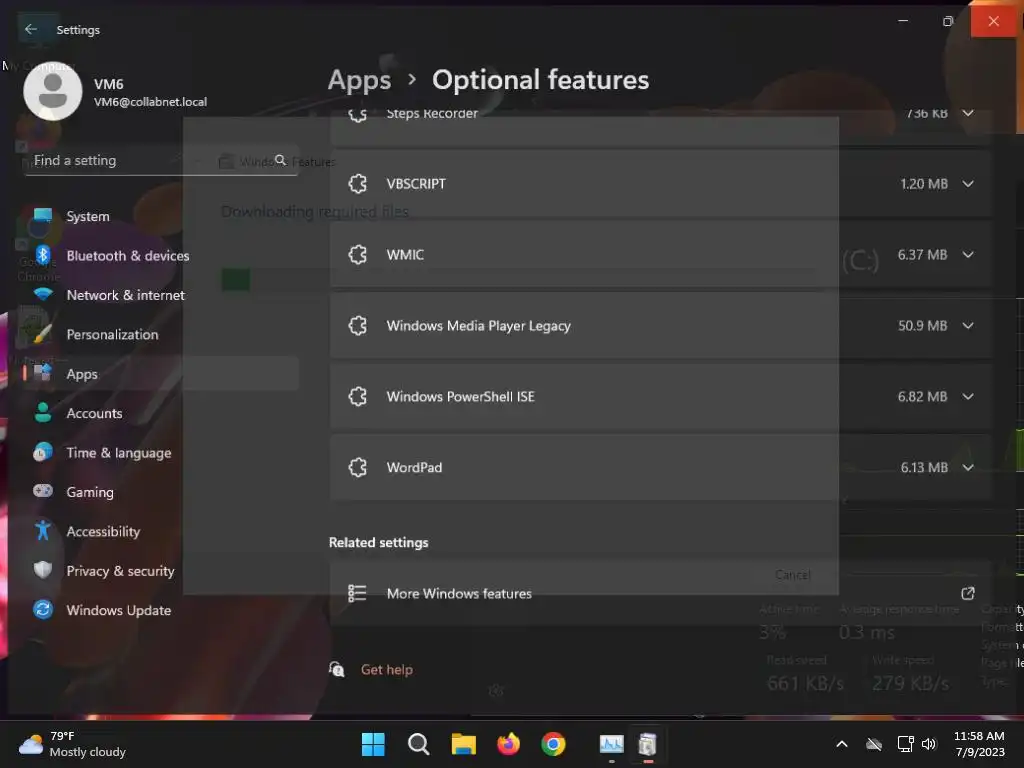
Task: Expand the WordPad feature chevron
Action: 968,468
